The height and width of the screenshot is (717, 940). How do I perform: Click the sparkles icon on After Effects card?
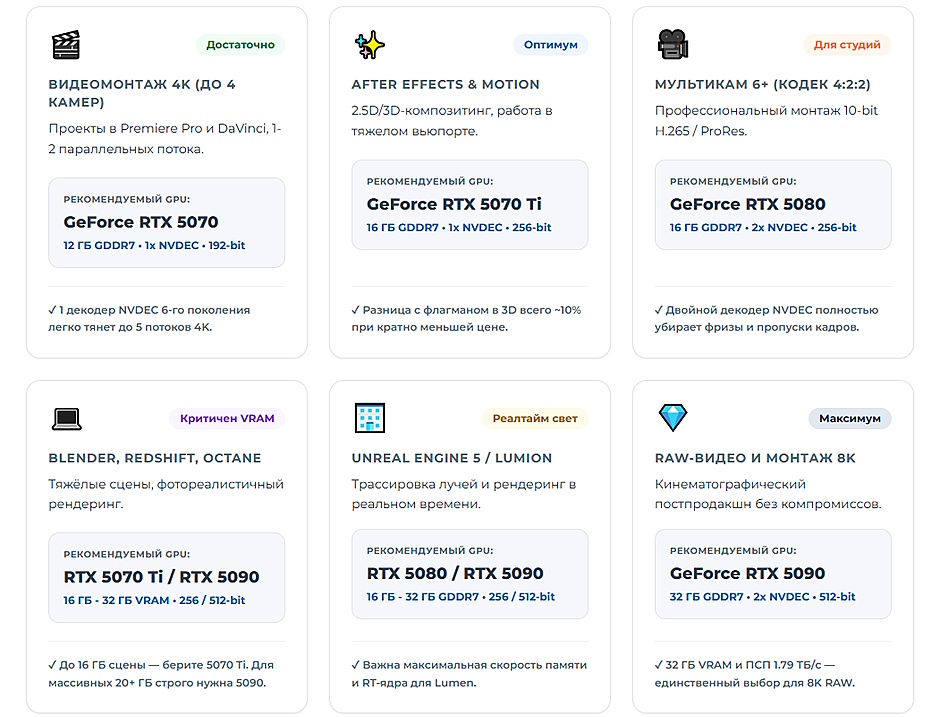click(x=369, y=45)
